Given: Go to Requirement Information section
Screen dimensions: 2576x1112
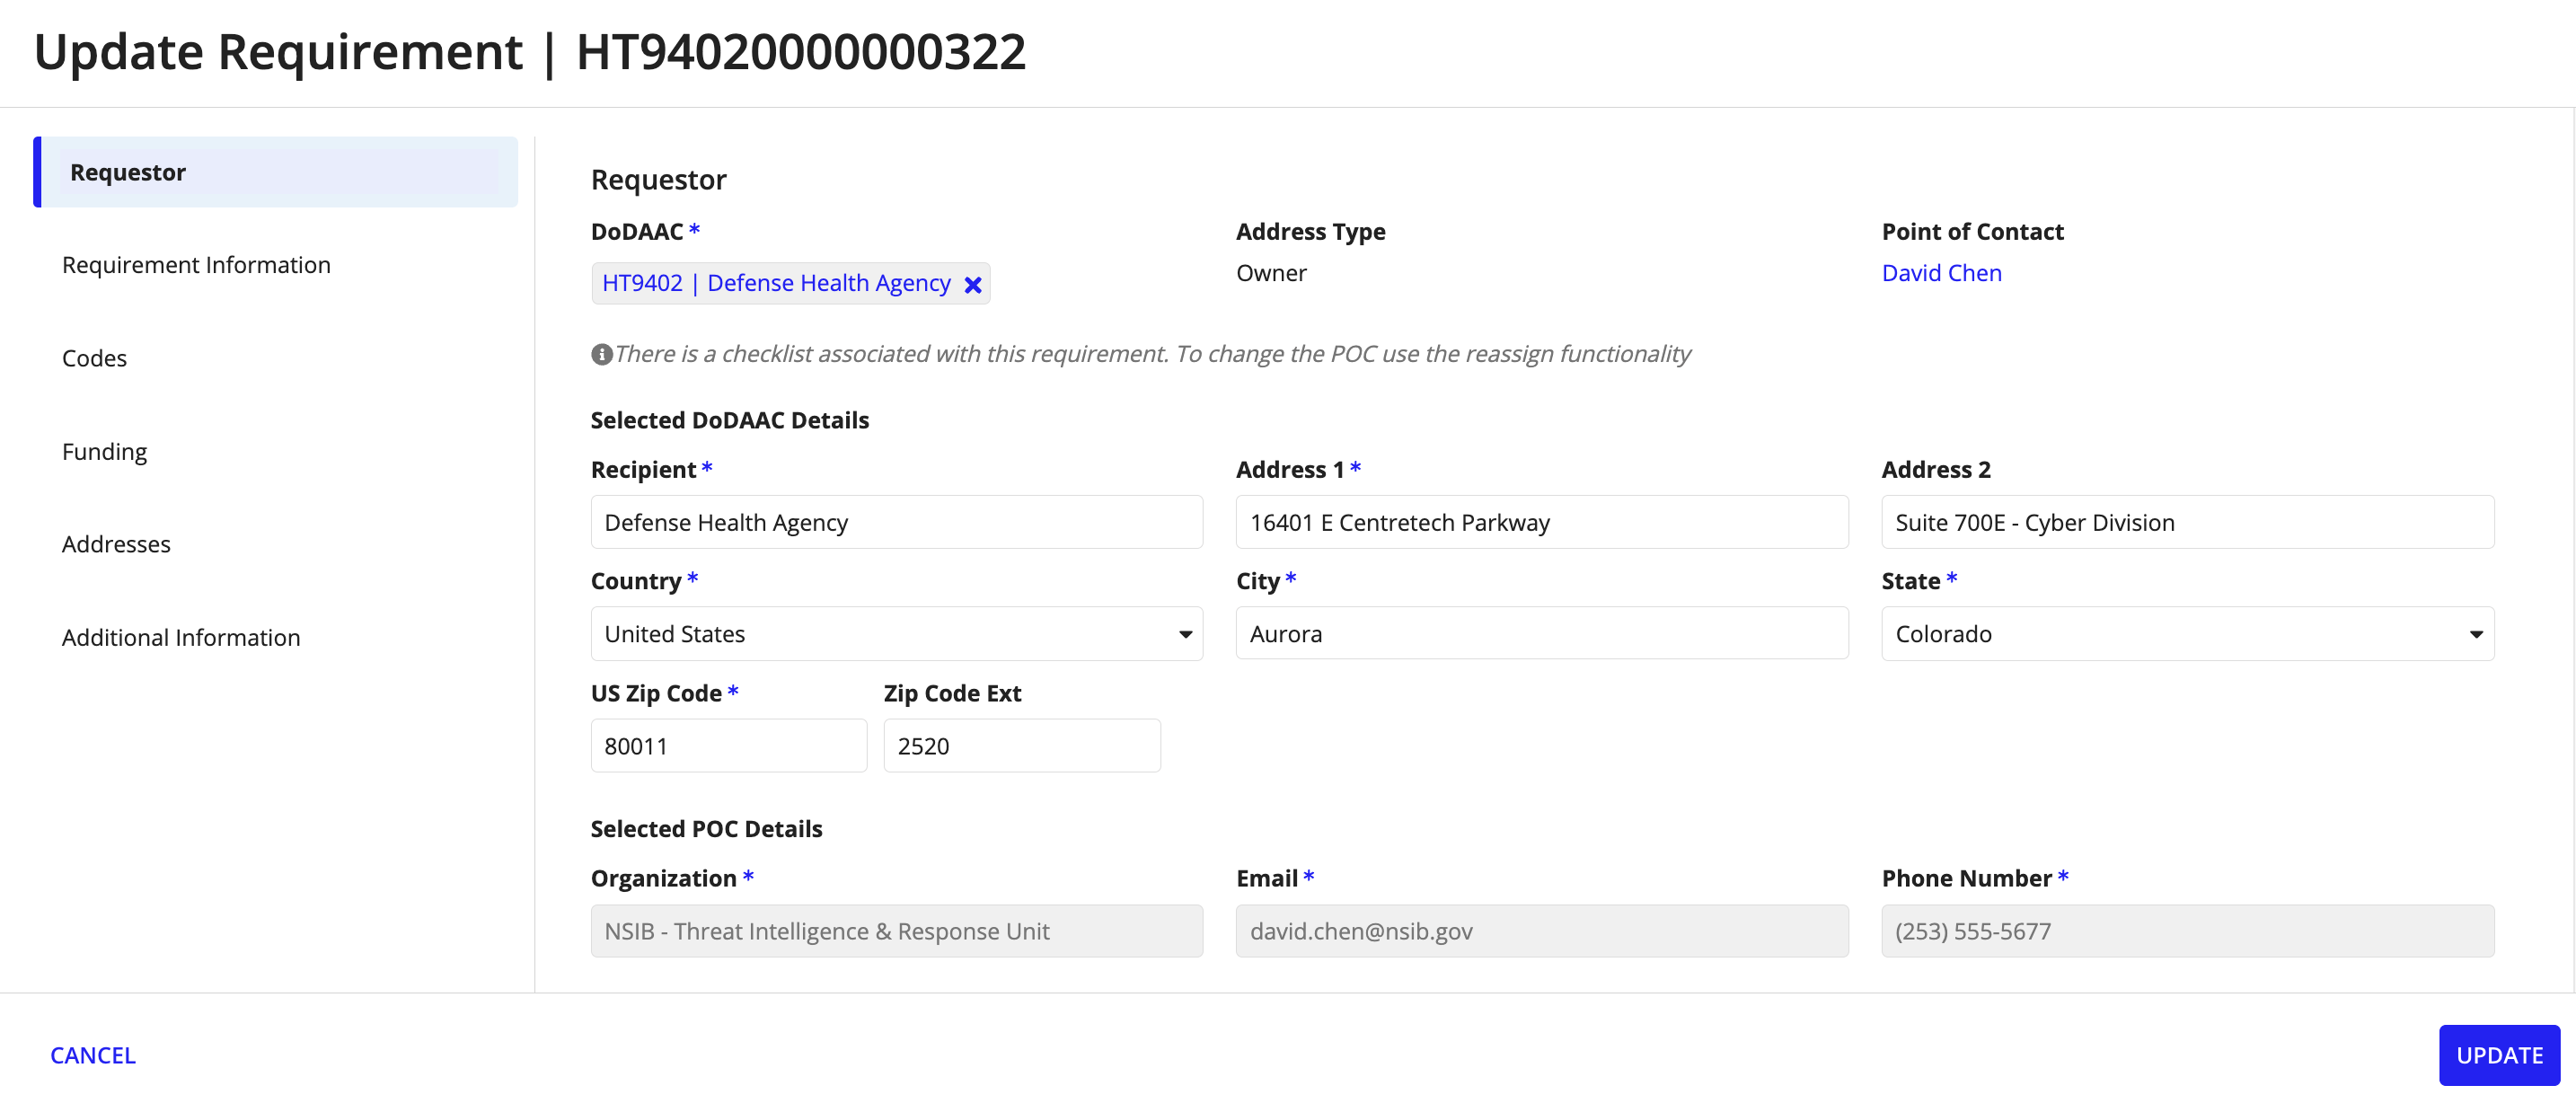Looking at the screenshot, I should 196,265.
